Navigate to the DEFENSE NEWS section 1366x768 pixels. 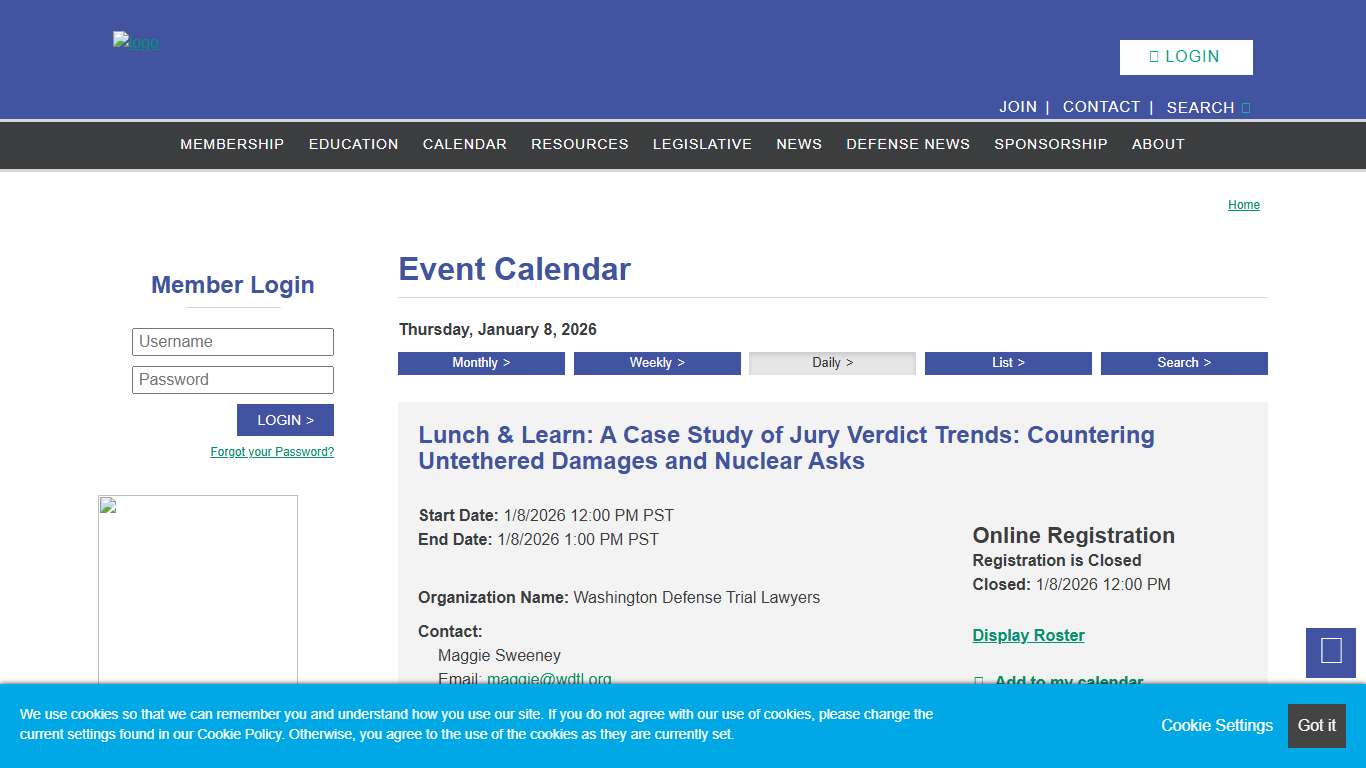(x=908, y=145)
